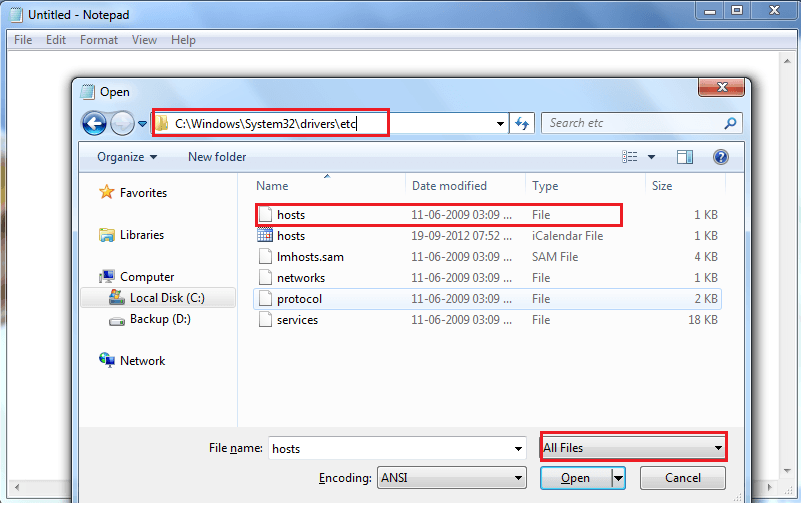The width and height of the screenshot is (801, 505).
Task: Click the Libraries folder icon
Action: click(x=107, y=235)
